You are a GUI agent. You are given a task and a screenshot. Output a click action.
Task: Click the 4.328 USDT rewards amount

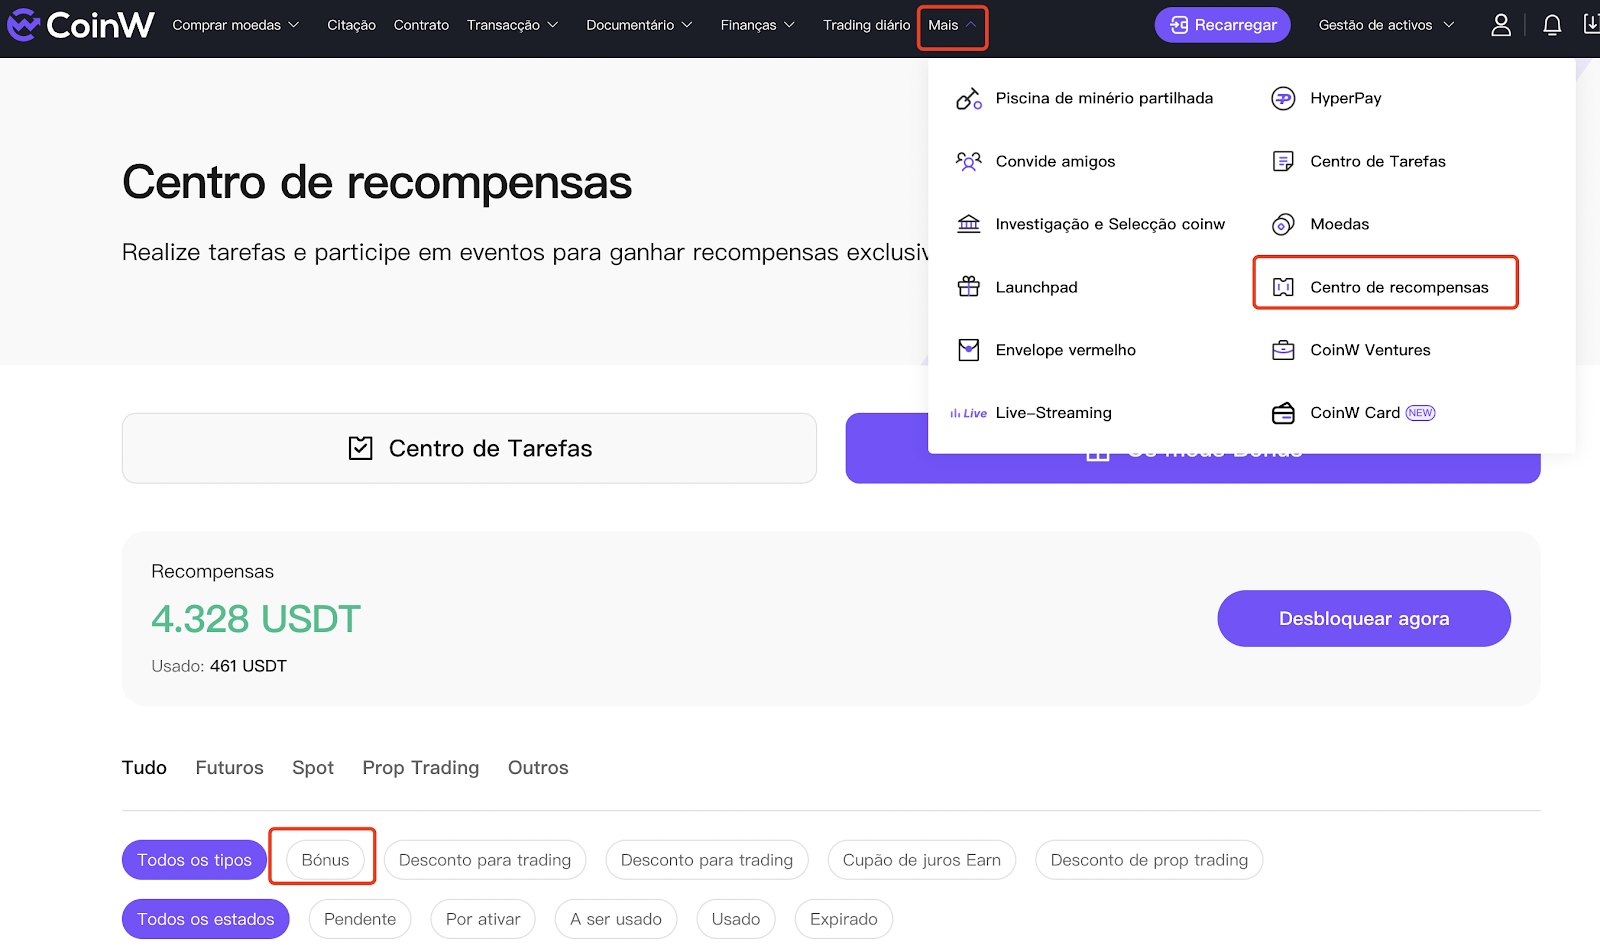tap(256, 619)
